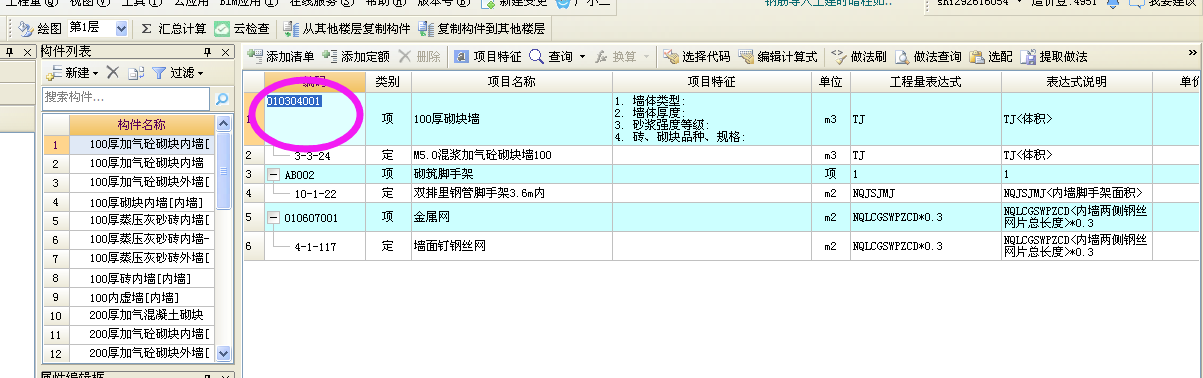Focus the 搜索构件 search box
Image resolution: width=1203 pixels, height=378 pixels.
coord(125,97)
